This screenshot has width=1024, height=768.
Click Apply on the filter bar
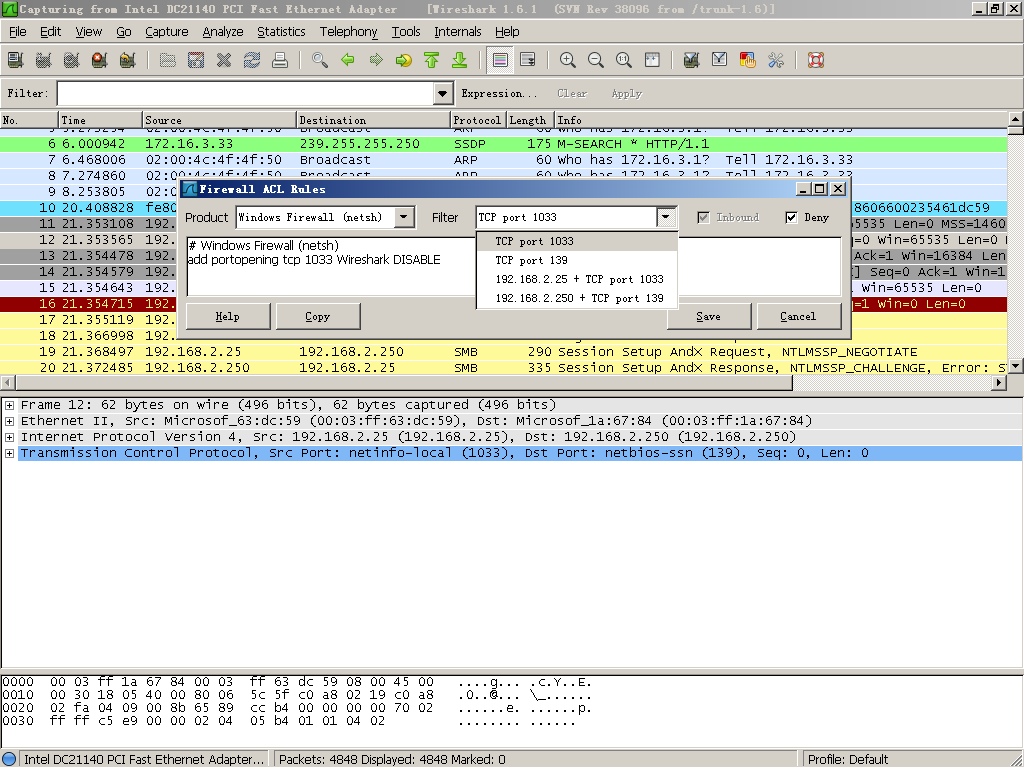[626, 93]
